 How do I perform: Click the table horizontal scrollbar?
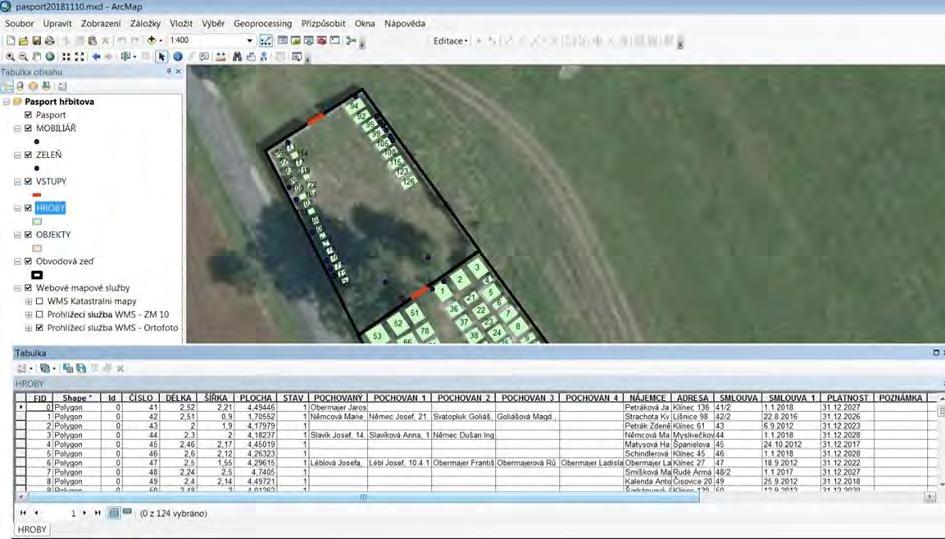(x=363, y=497)
